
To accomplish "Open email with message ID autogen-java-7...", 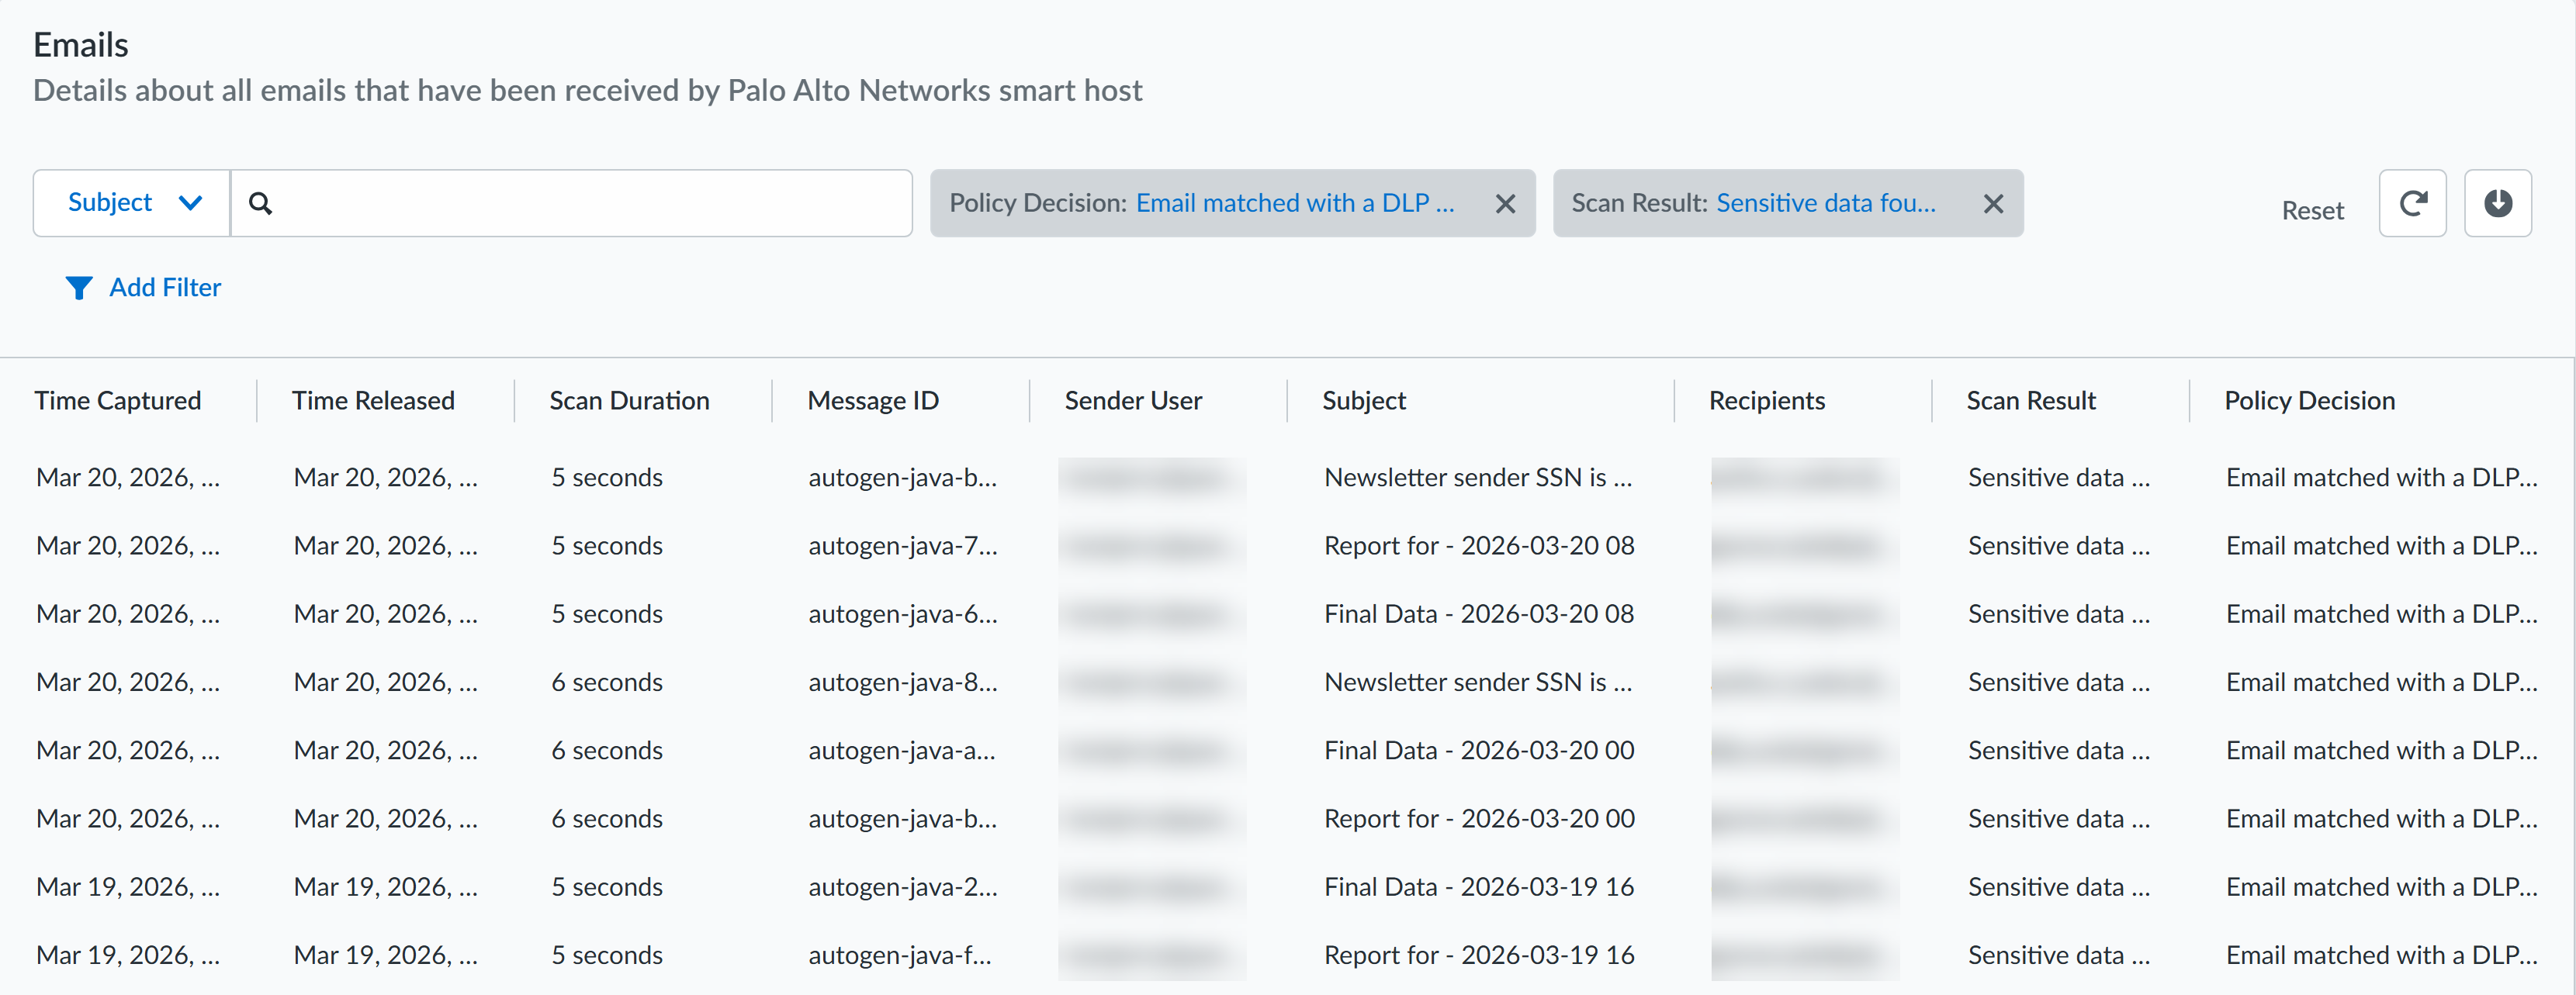I will (x=902, y=546).
